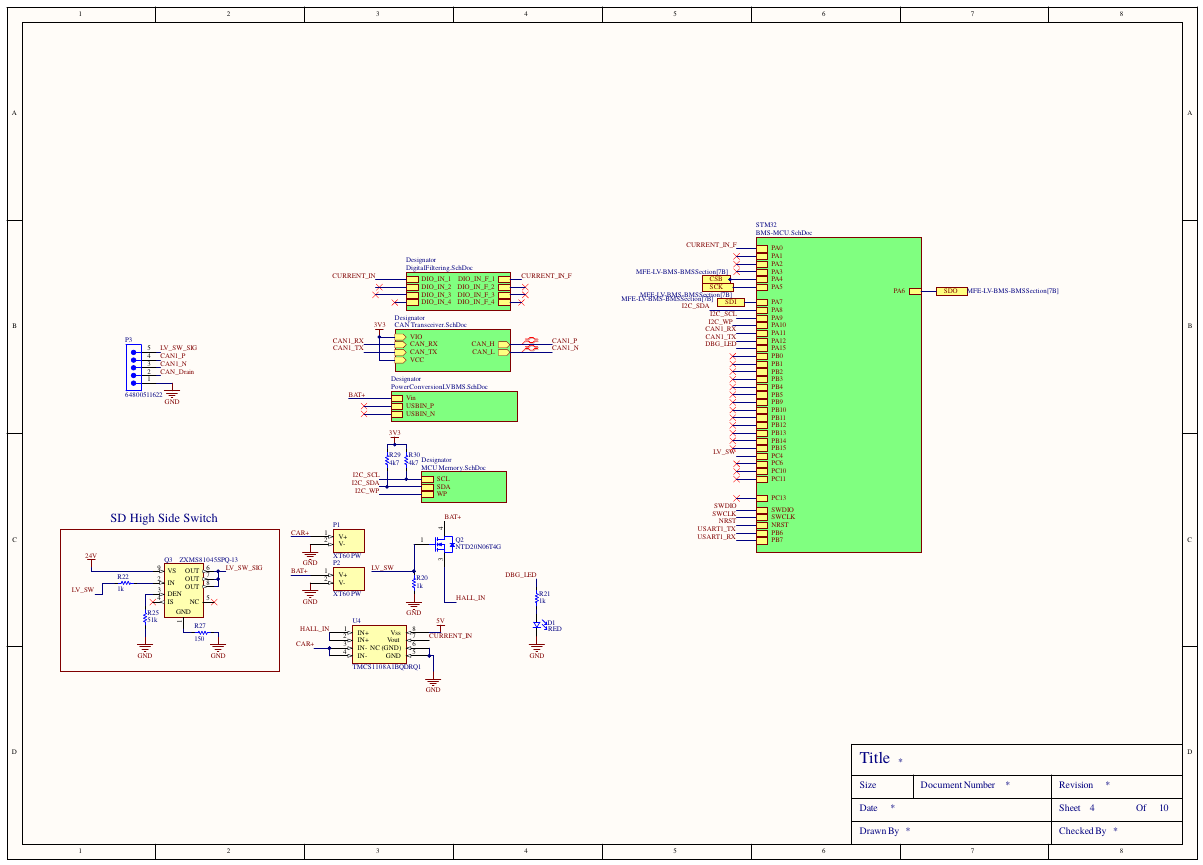Select GND symbol below the P3 connector
This screenshot has height=865, width=1203.
pyautogui.click(x=172, y=394)
